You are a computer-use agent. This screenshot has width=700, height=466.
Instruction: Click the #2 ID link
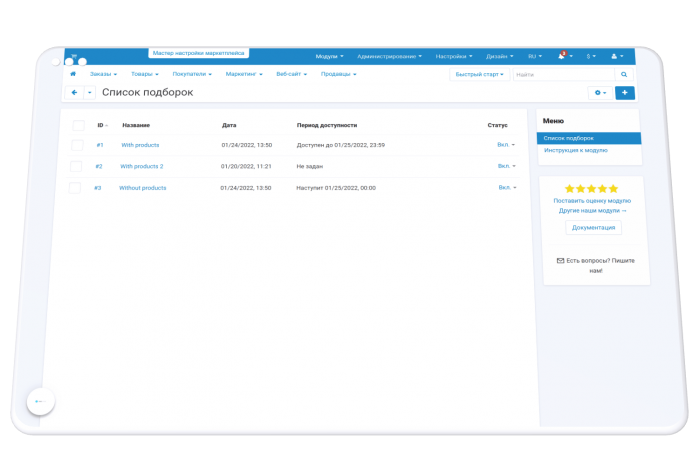pos(99,166)
